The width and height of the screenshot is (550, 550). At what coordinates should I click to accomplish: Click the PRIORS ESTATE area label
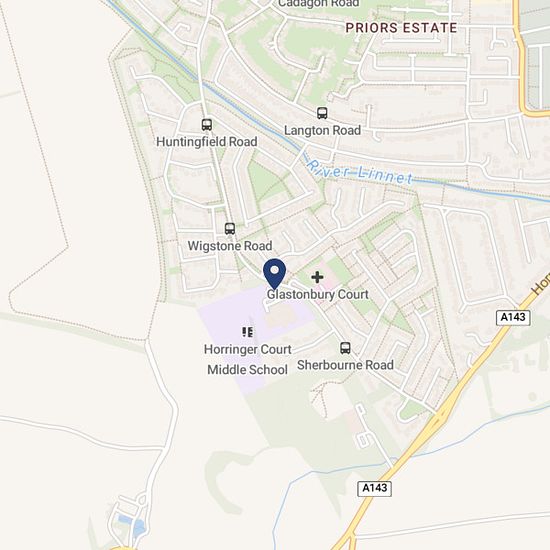pos(401,28)
